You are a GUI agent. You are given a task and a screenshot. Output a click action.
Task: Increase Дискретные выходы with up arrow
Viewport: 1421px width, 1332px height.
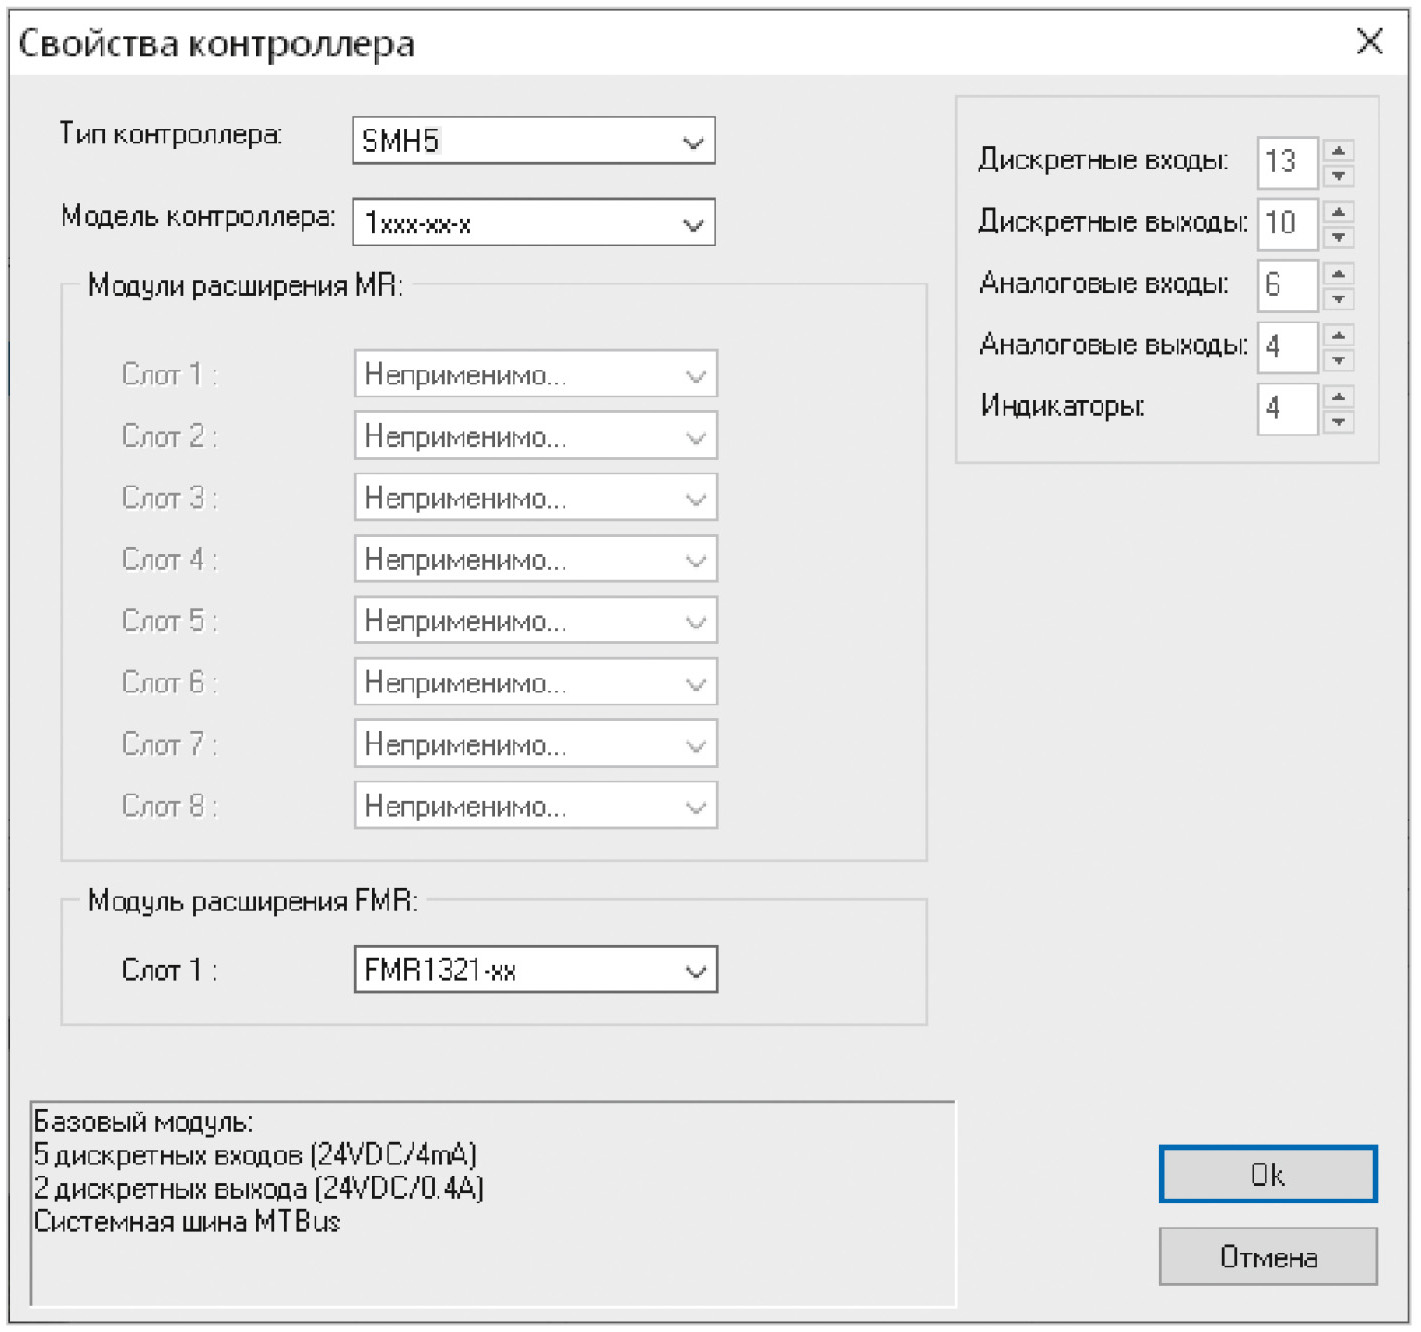click(x=1338, y=212)
